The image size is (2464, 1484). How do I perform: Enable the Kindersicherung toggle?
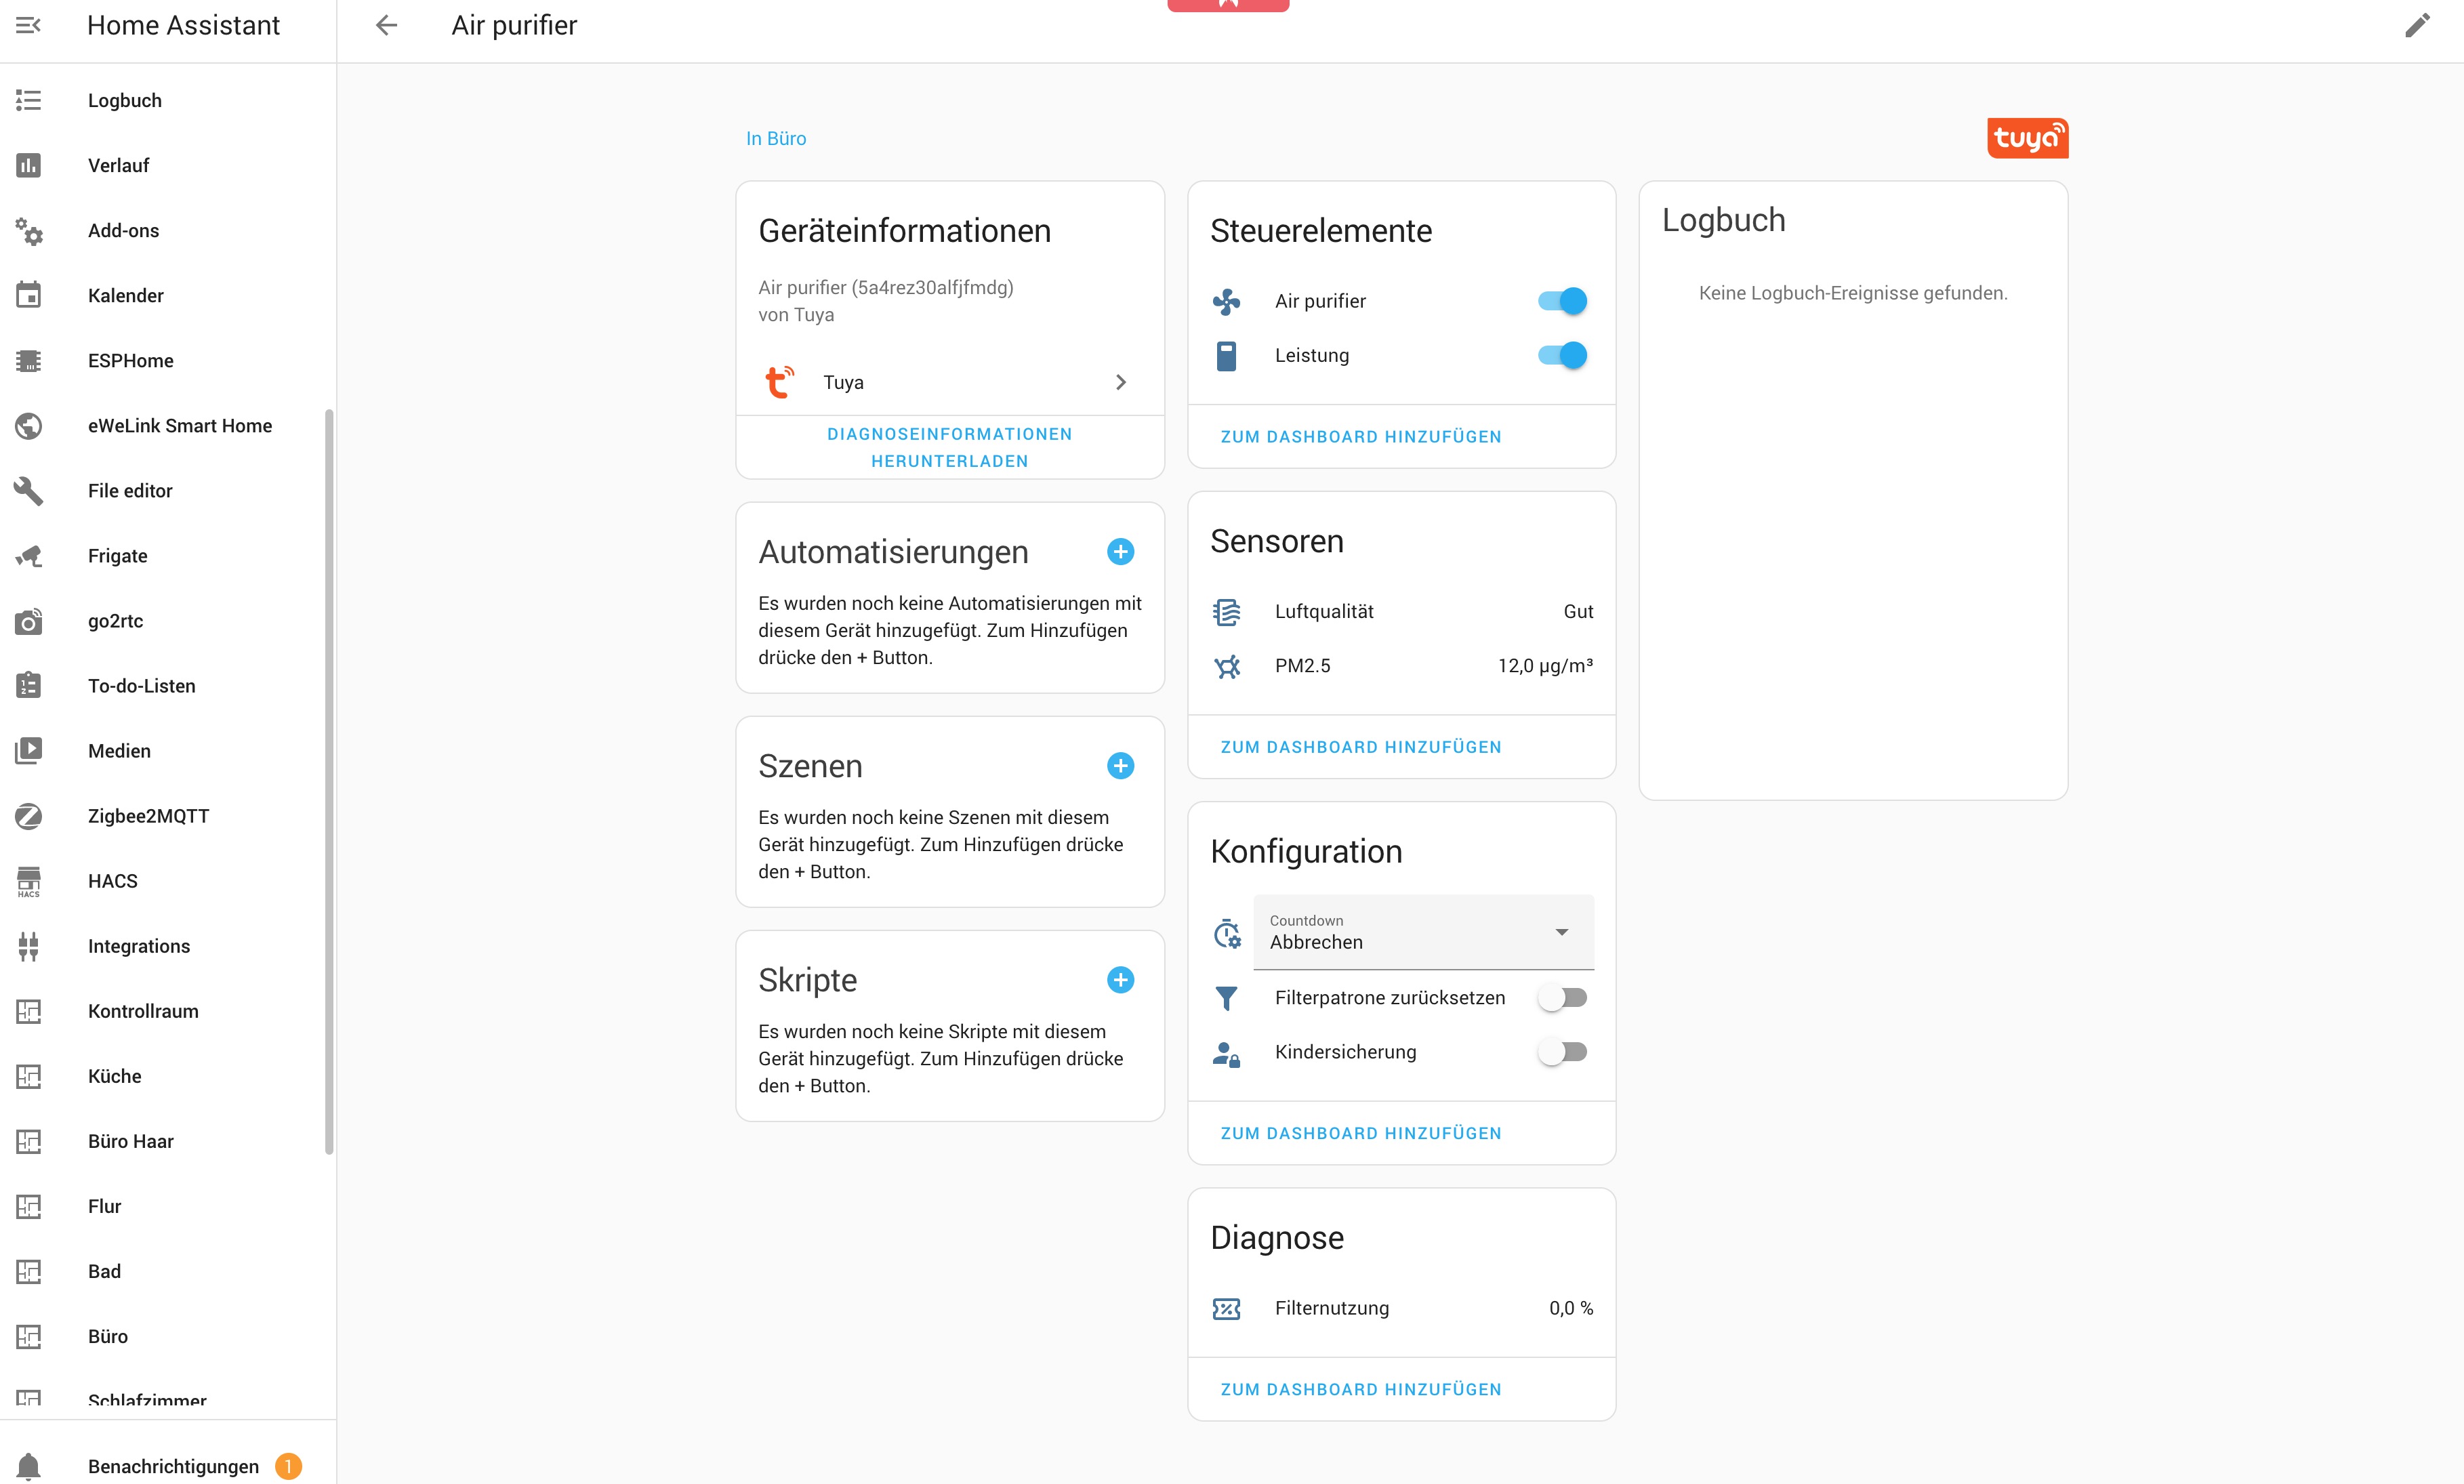1562,1052
